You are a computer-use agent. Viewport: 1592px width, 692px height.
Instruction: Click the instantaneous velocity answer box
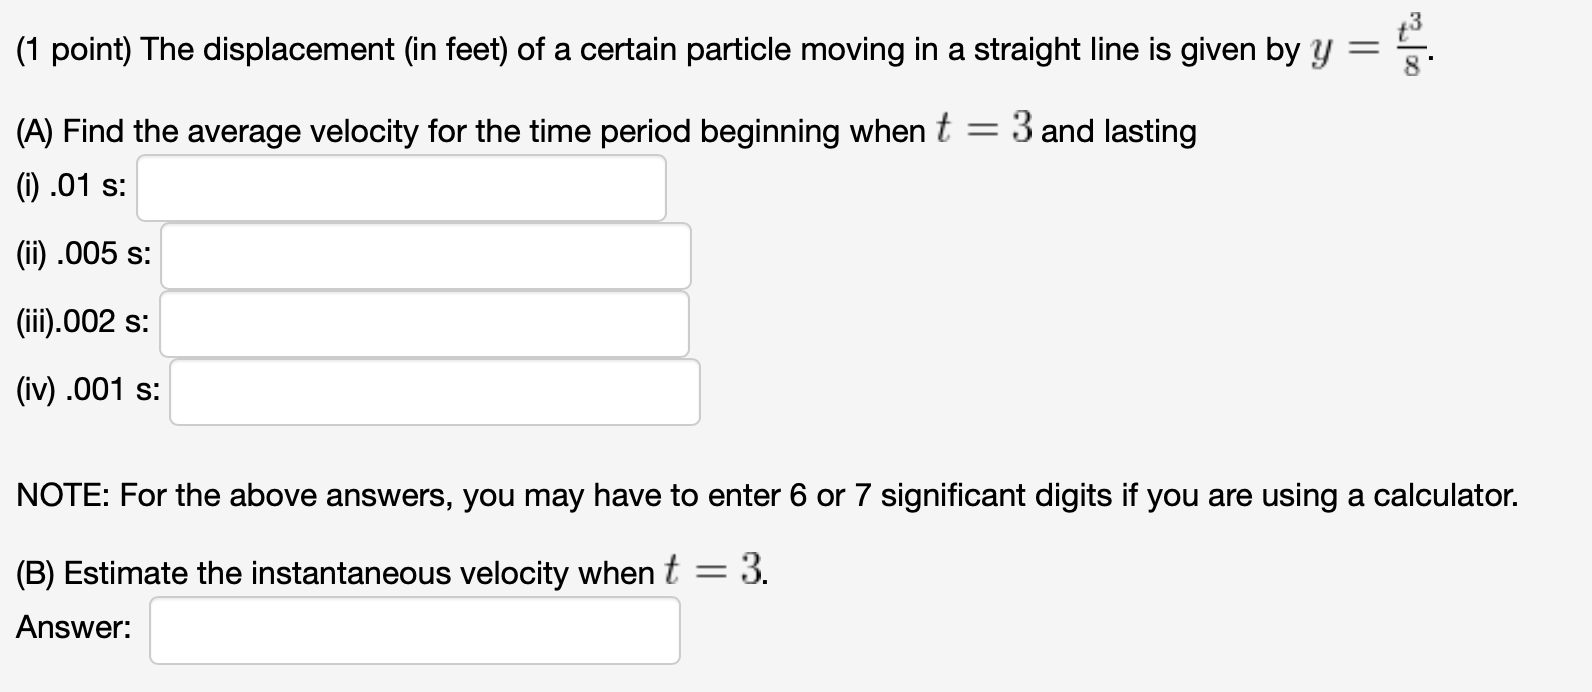pos(413,630)
